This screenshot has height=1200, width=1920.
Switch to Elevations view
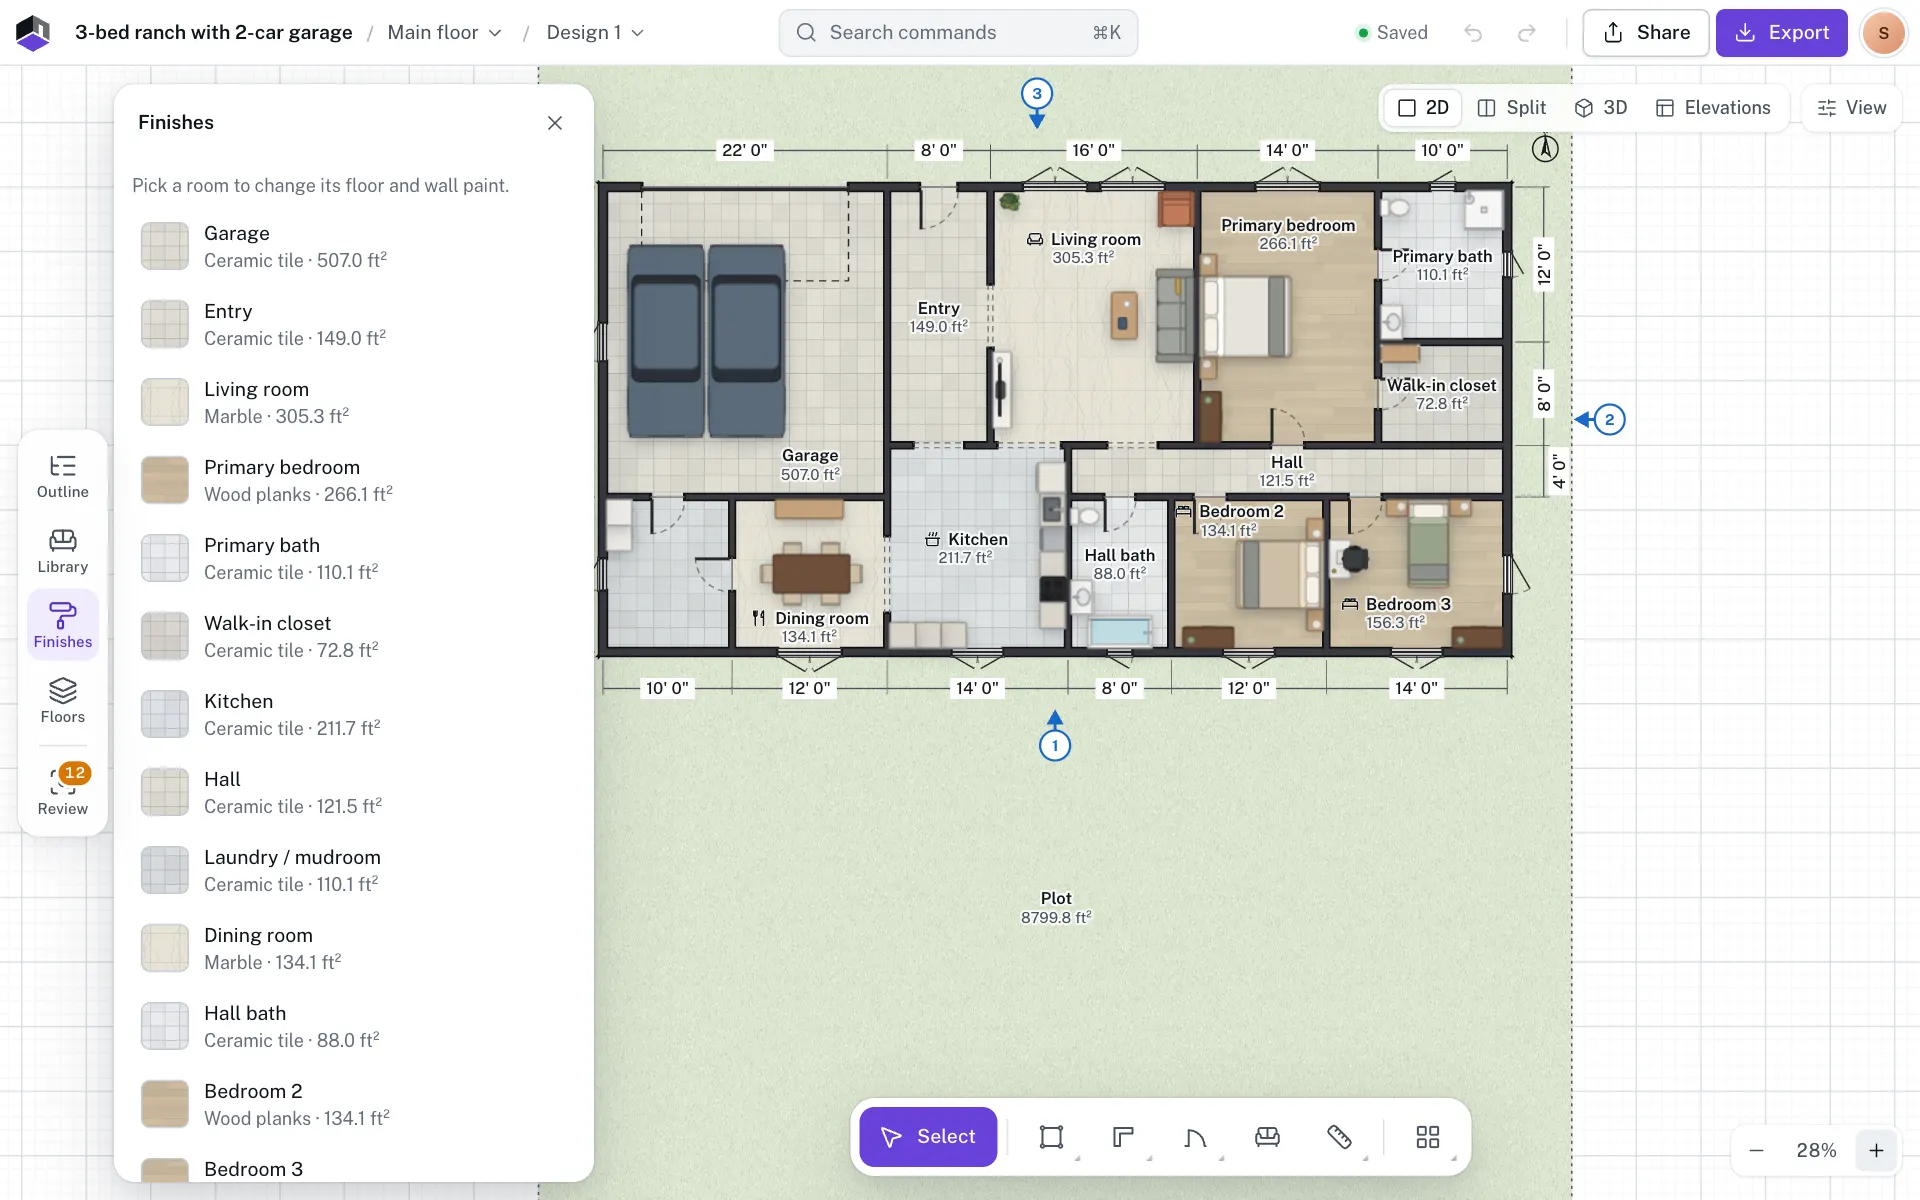(x=1713, y=108)
